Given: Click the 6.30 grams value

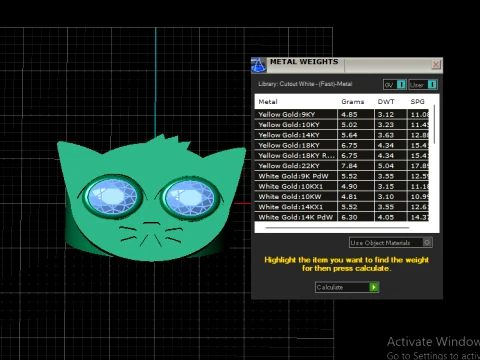Looking at the screenshot, I should click(349, 217).
